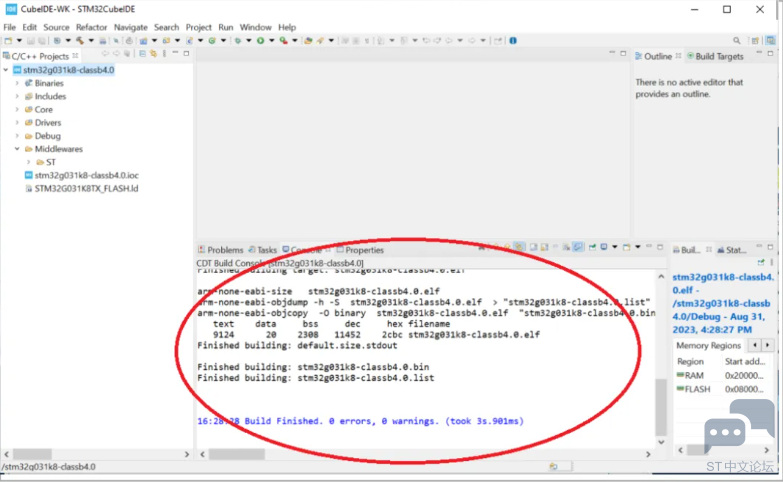The height and width of the screenshot is (482, 783).
Task: Open the Window menu
Action: pos(256,27)
